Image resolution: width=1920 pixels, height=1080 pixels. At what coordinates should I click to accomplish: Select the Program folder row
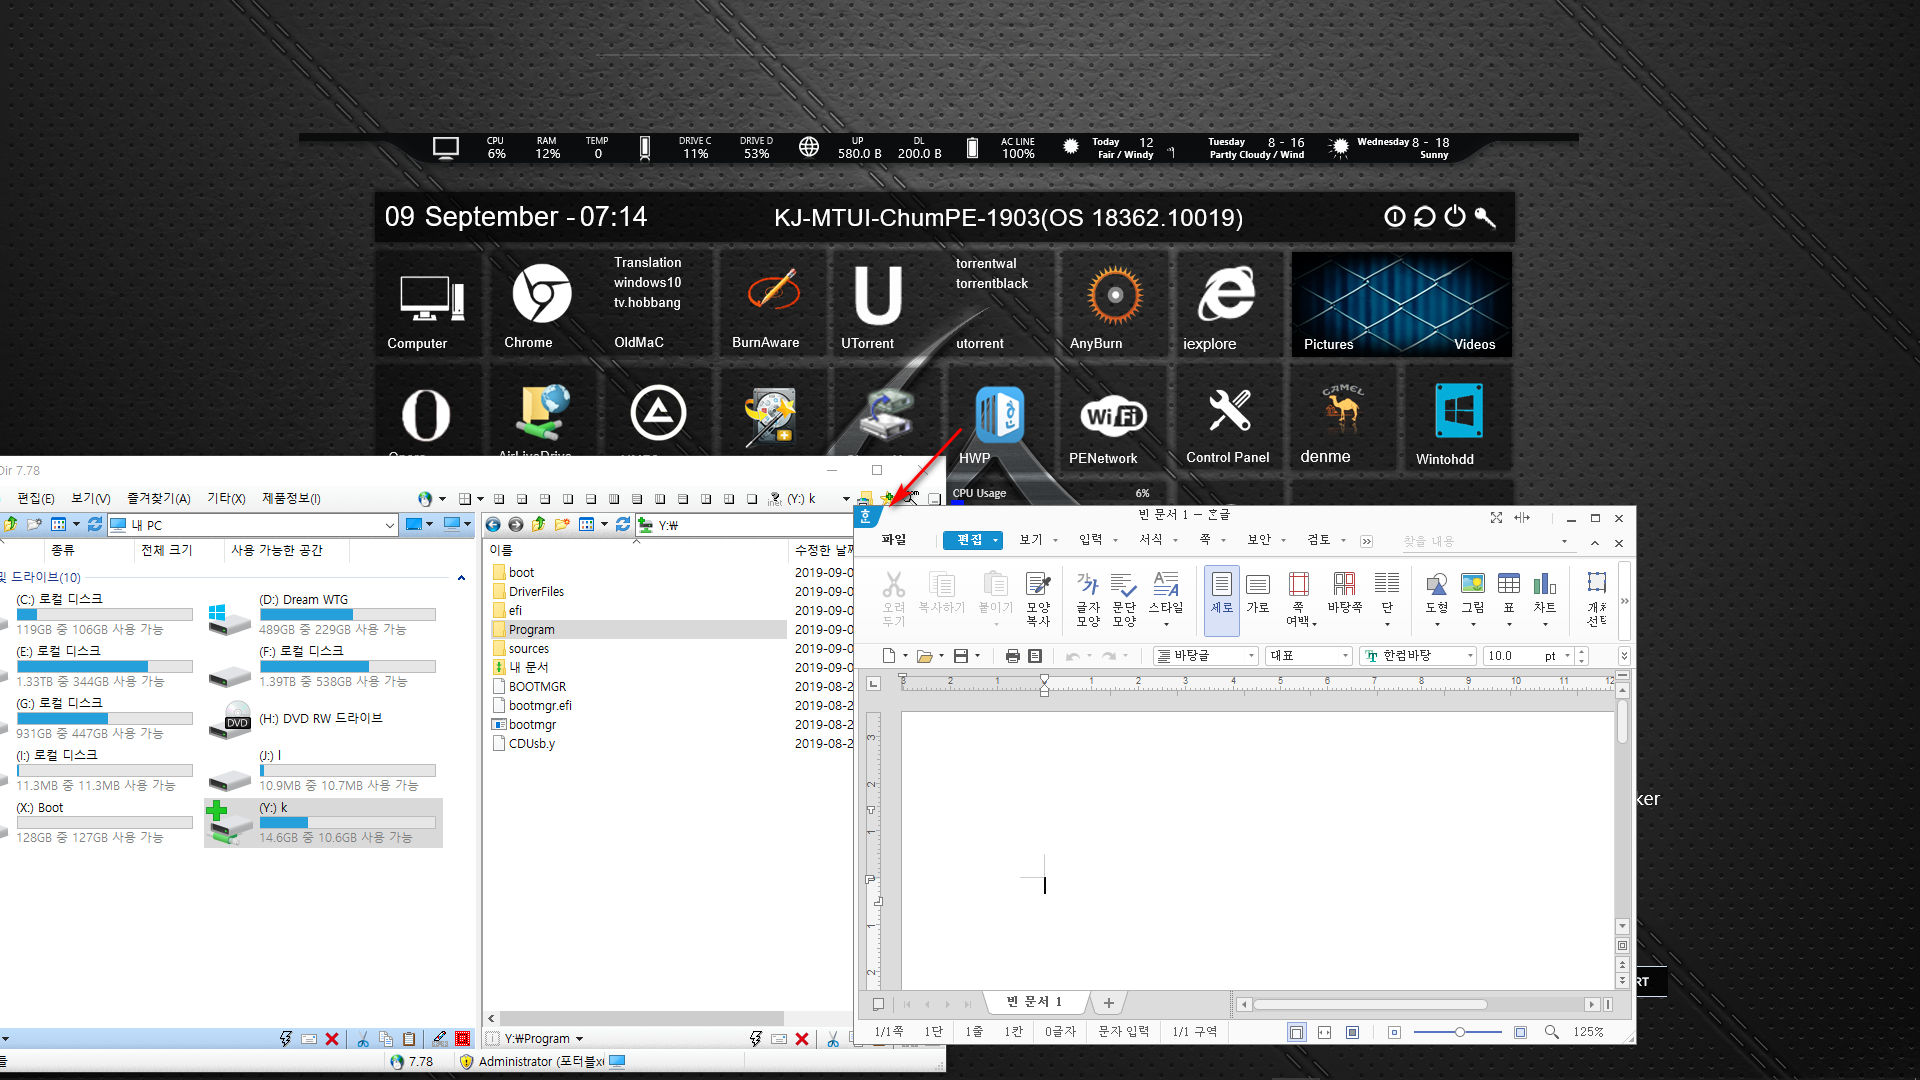636,630
